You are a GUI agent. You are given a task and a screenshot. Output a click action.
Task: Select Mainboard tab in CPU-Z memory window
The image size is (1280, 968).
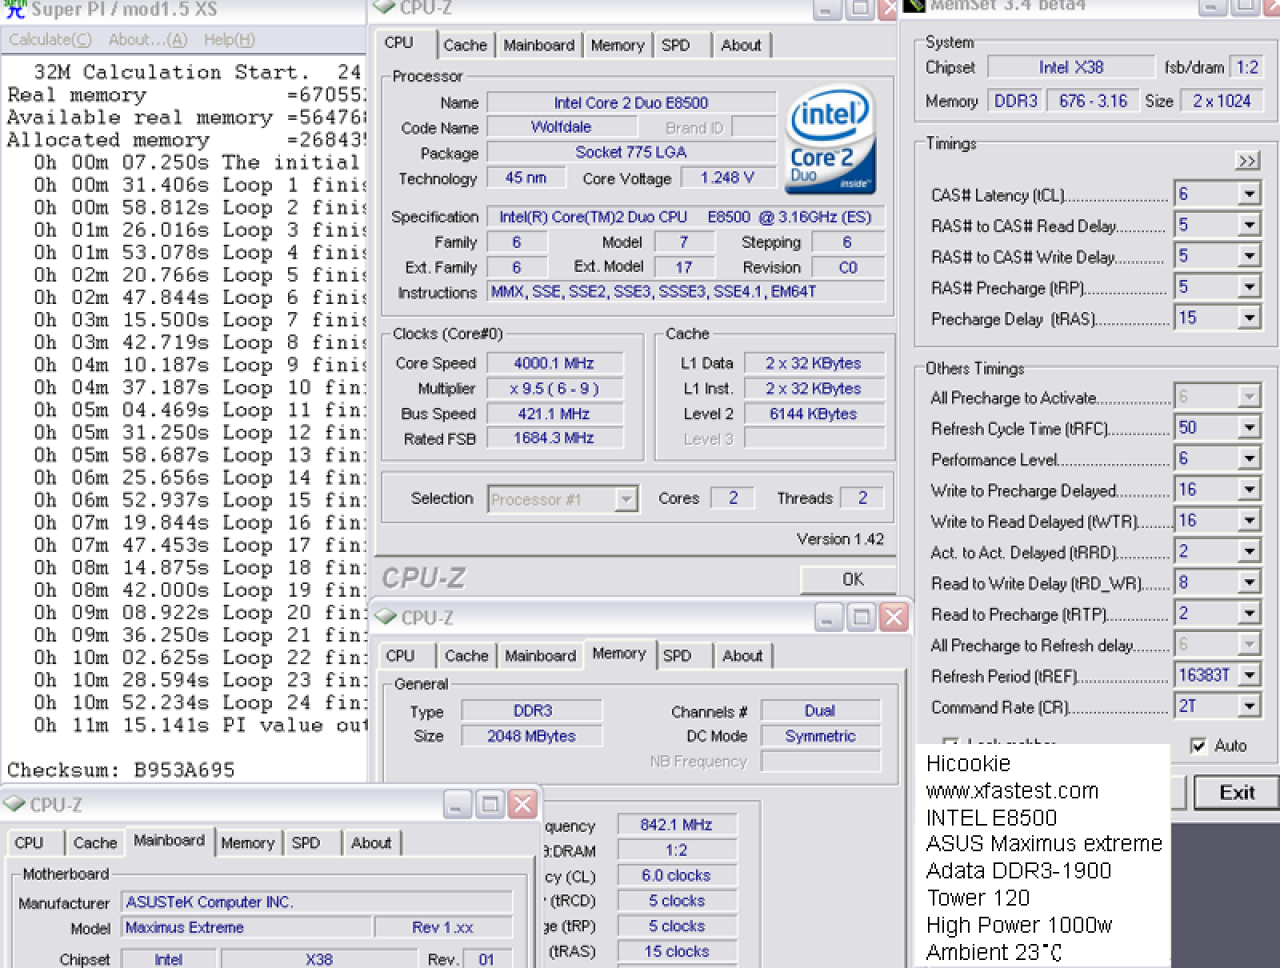pos(540,656)
